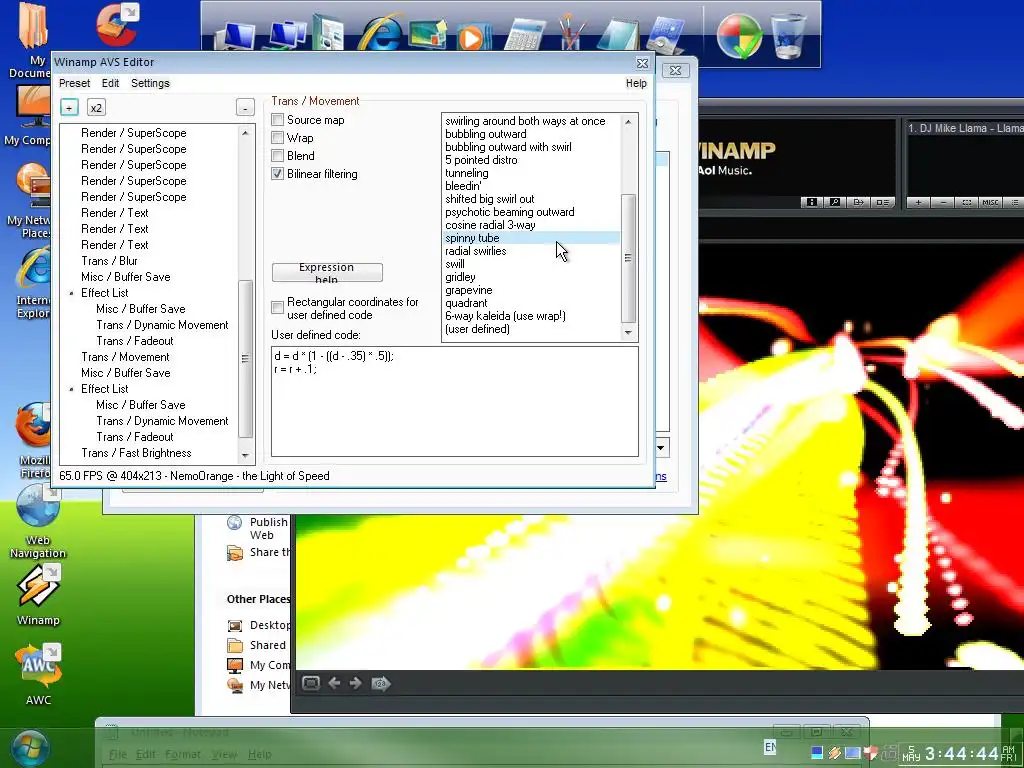Image resolution: width=1024 pixels, height=768 pixels.
Task: Collapse the first Effect List tree node
Action: click(x=71, y=293)
